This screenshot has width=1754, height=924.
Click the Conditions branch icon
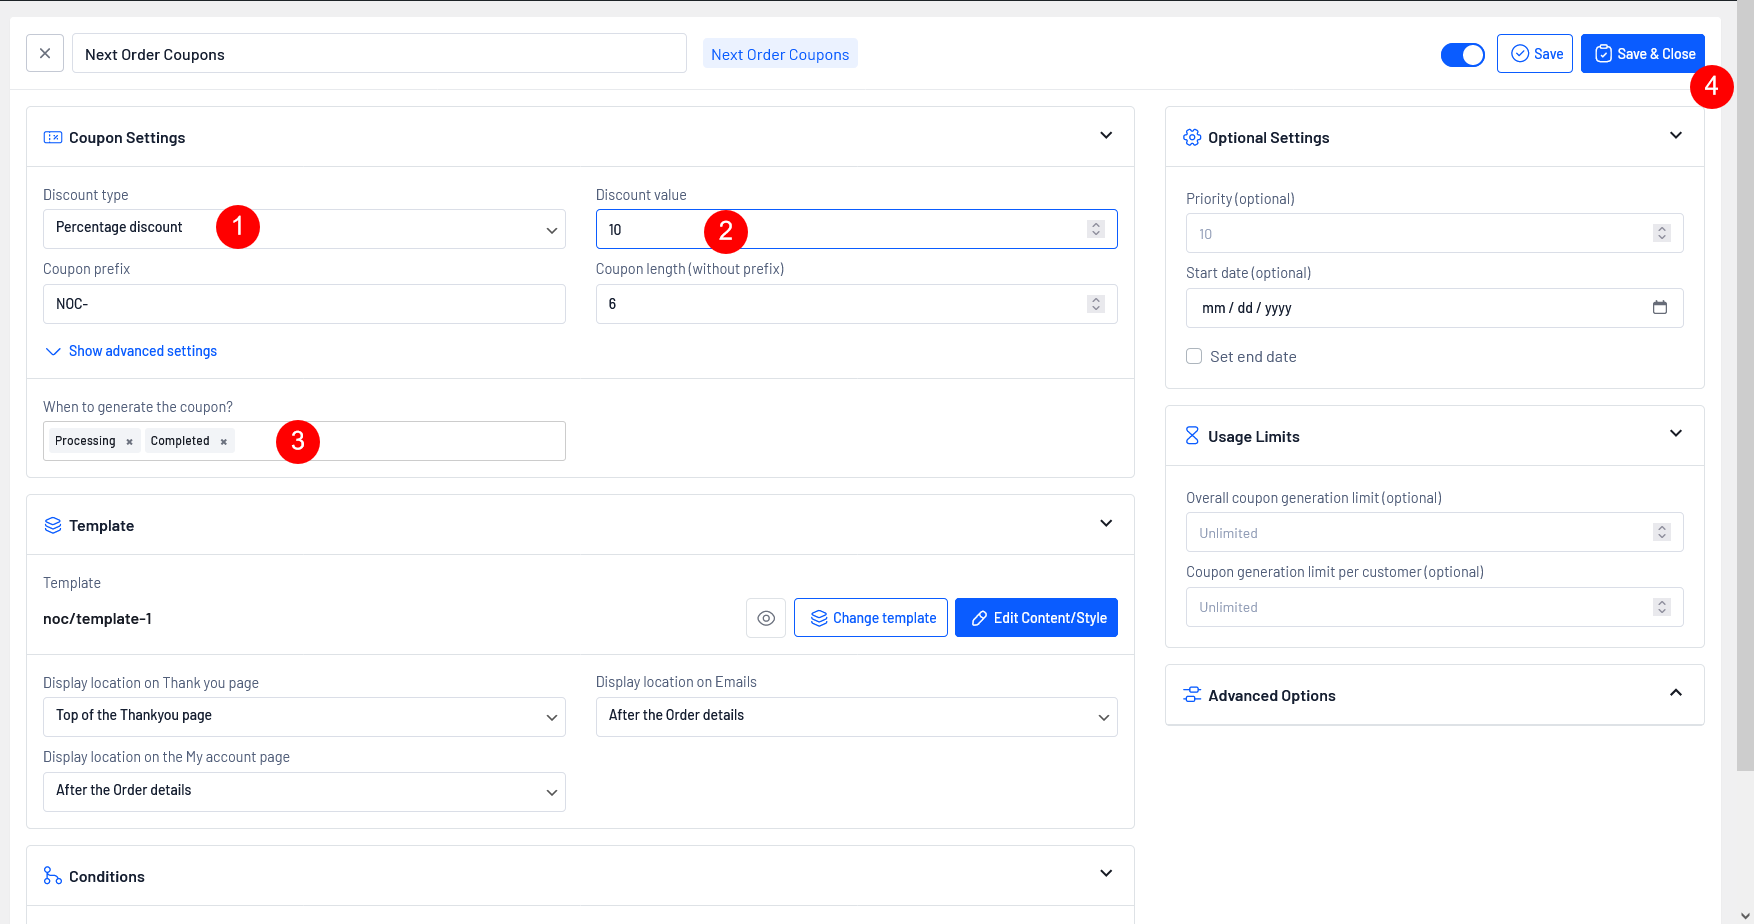tap(53, 876)
